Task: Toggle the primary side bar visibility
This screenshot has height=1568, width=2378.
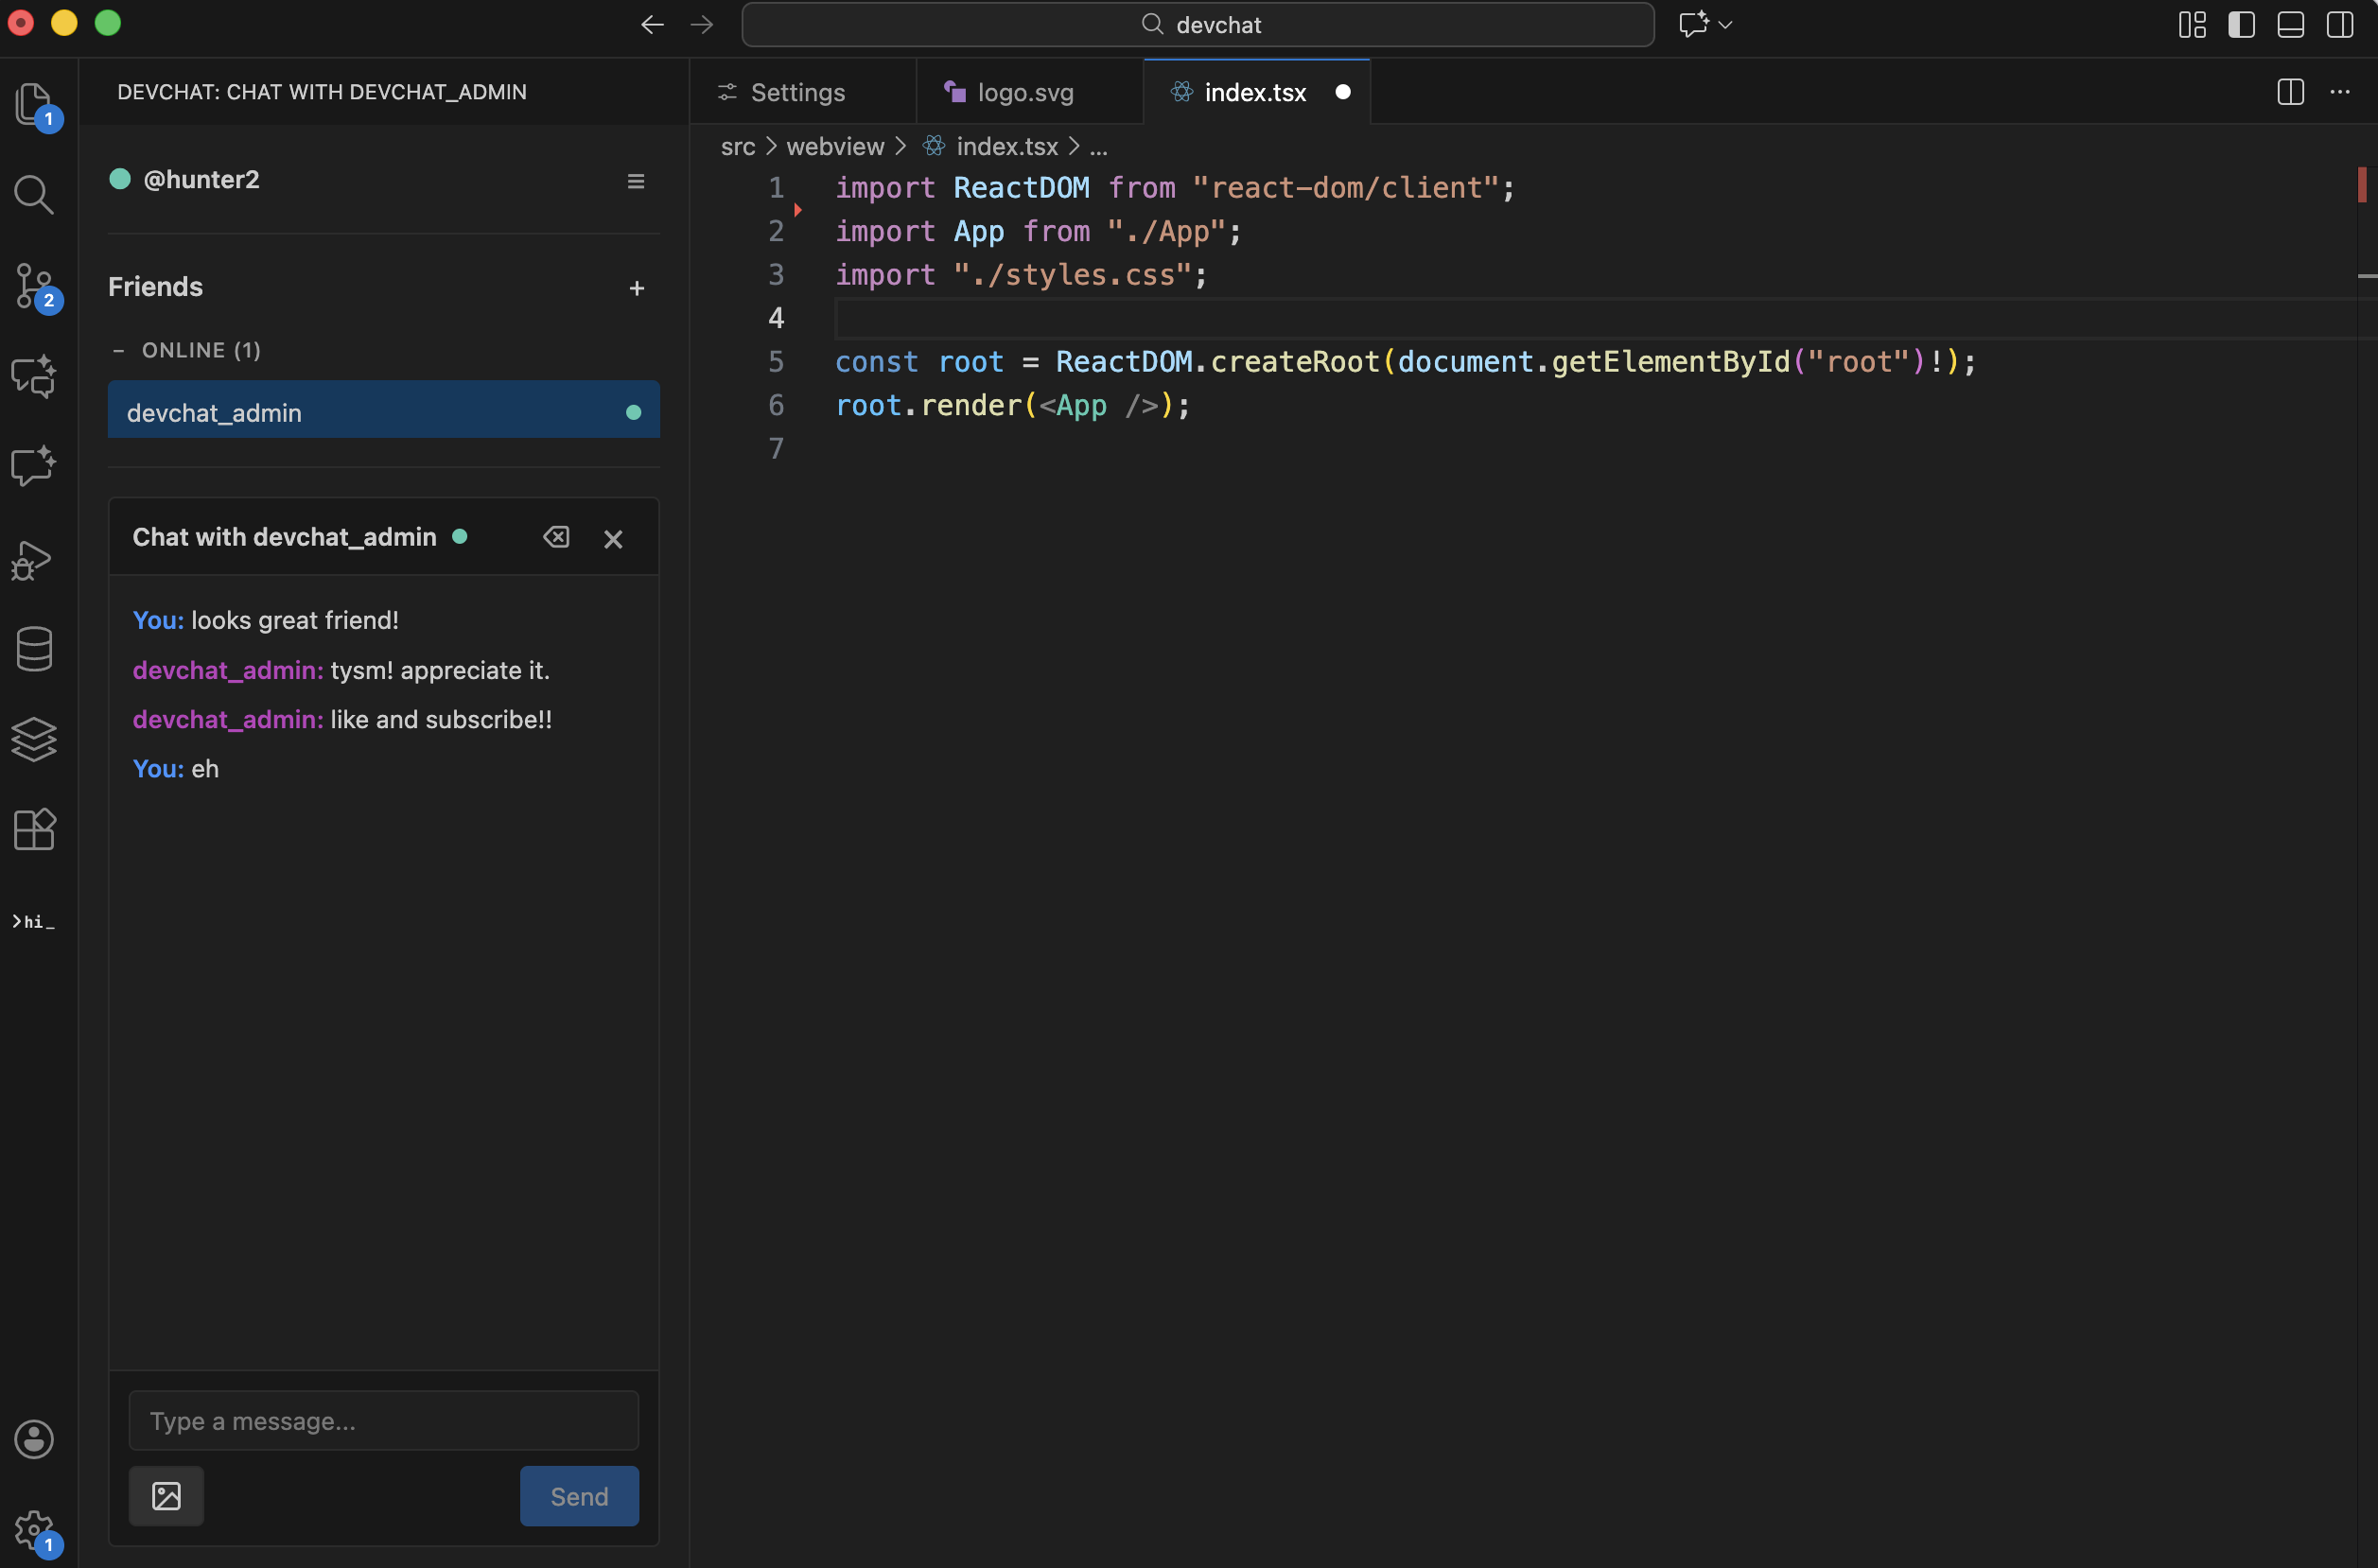Action: click(x=2242, y=24)
